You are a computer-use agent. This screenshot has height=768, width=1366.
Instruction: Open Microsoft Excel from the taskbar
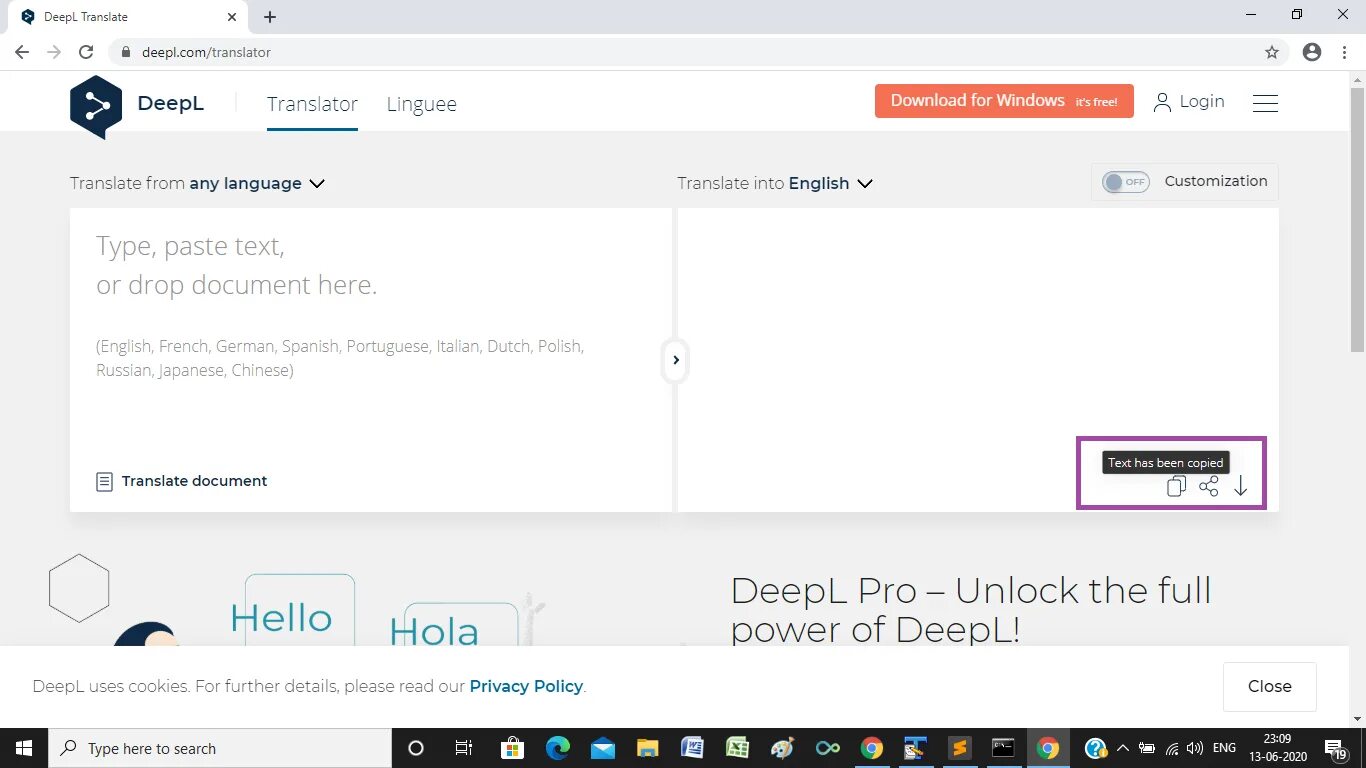point(737,748)
